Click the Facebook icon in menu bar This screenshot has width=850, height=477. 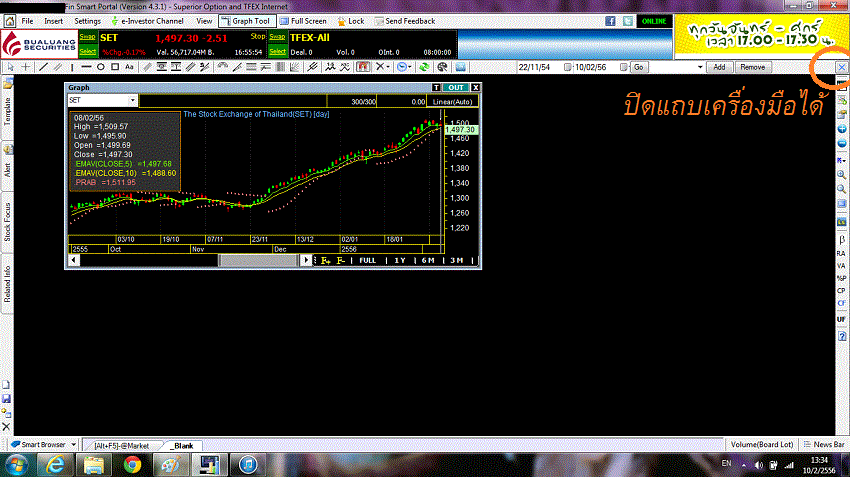pos(610,21)
